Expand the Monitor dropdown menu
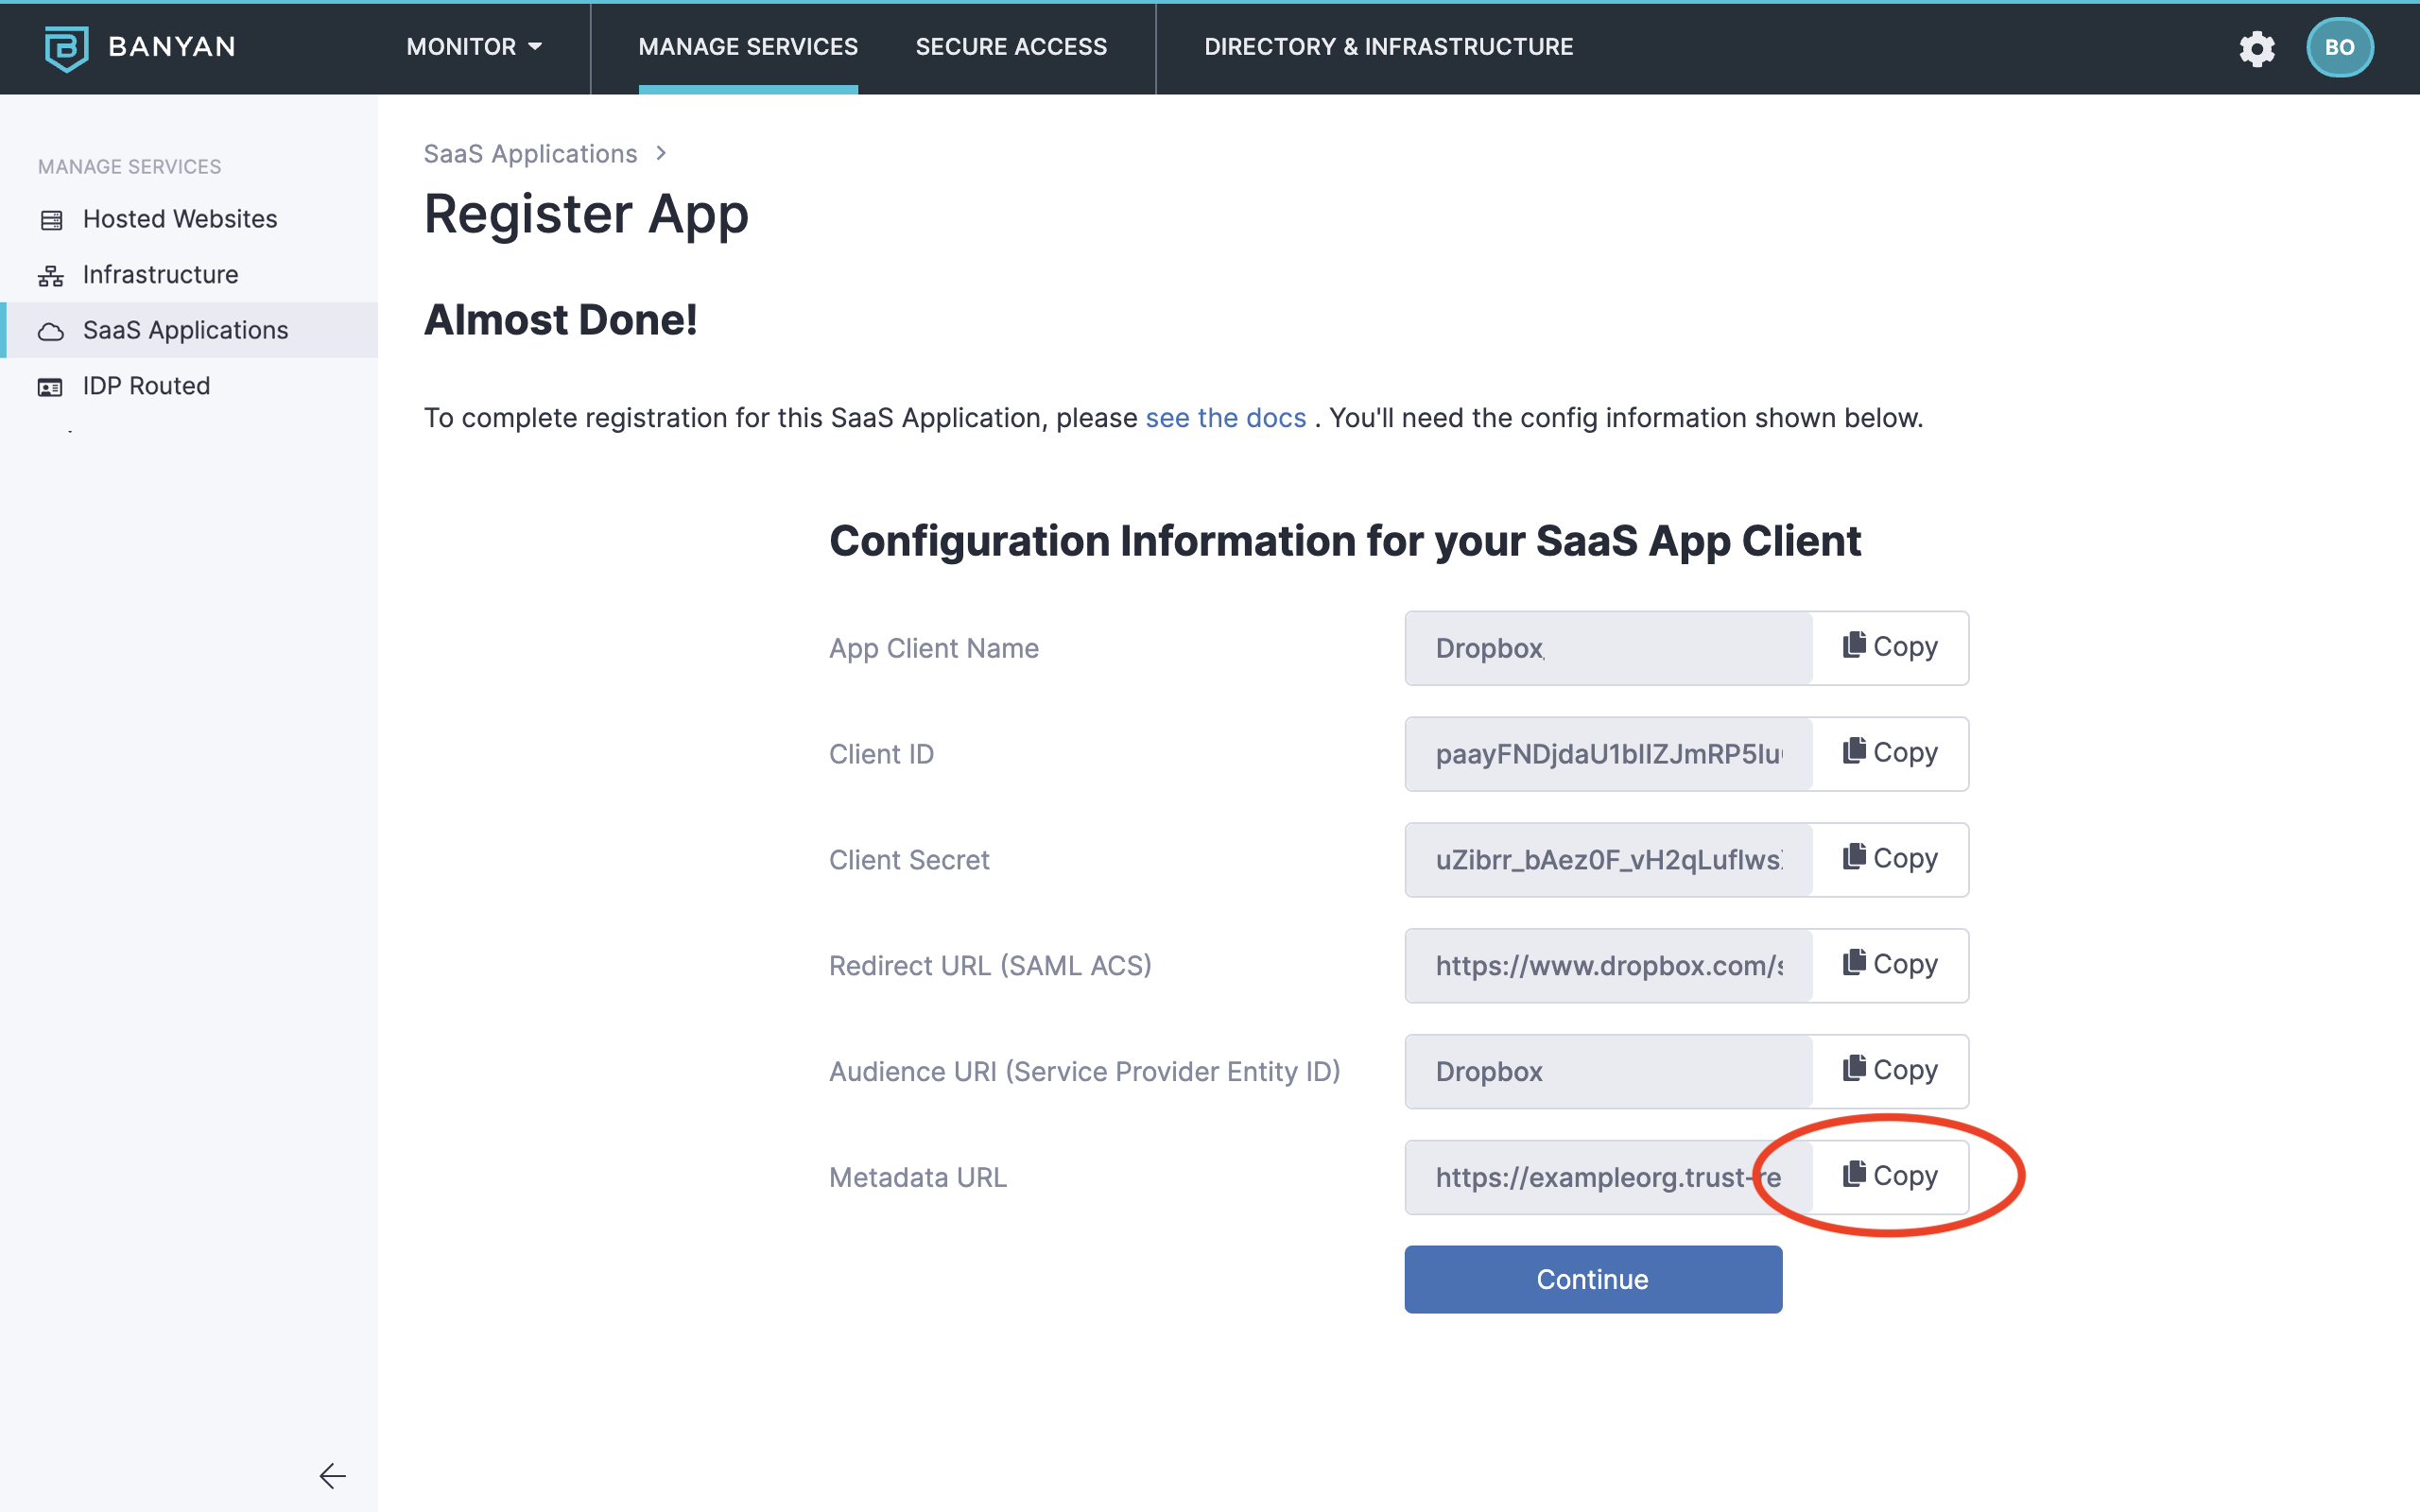Screen dimensions: 2420x1512 pyautogui.click(x=474, y=47)
